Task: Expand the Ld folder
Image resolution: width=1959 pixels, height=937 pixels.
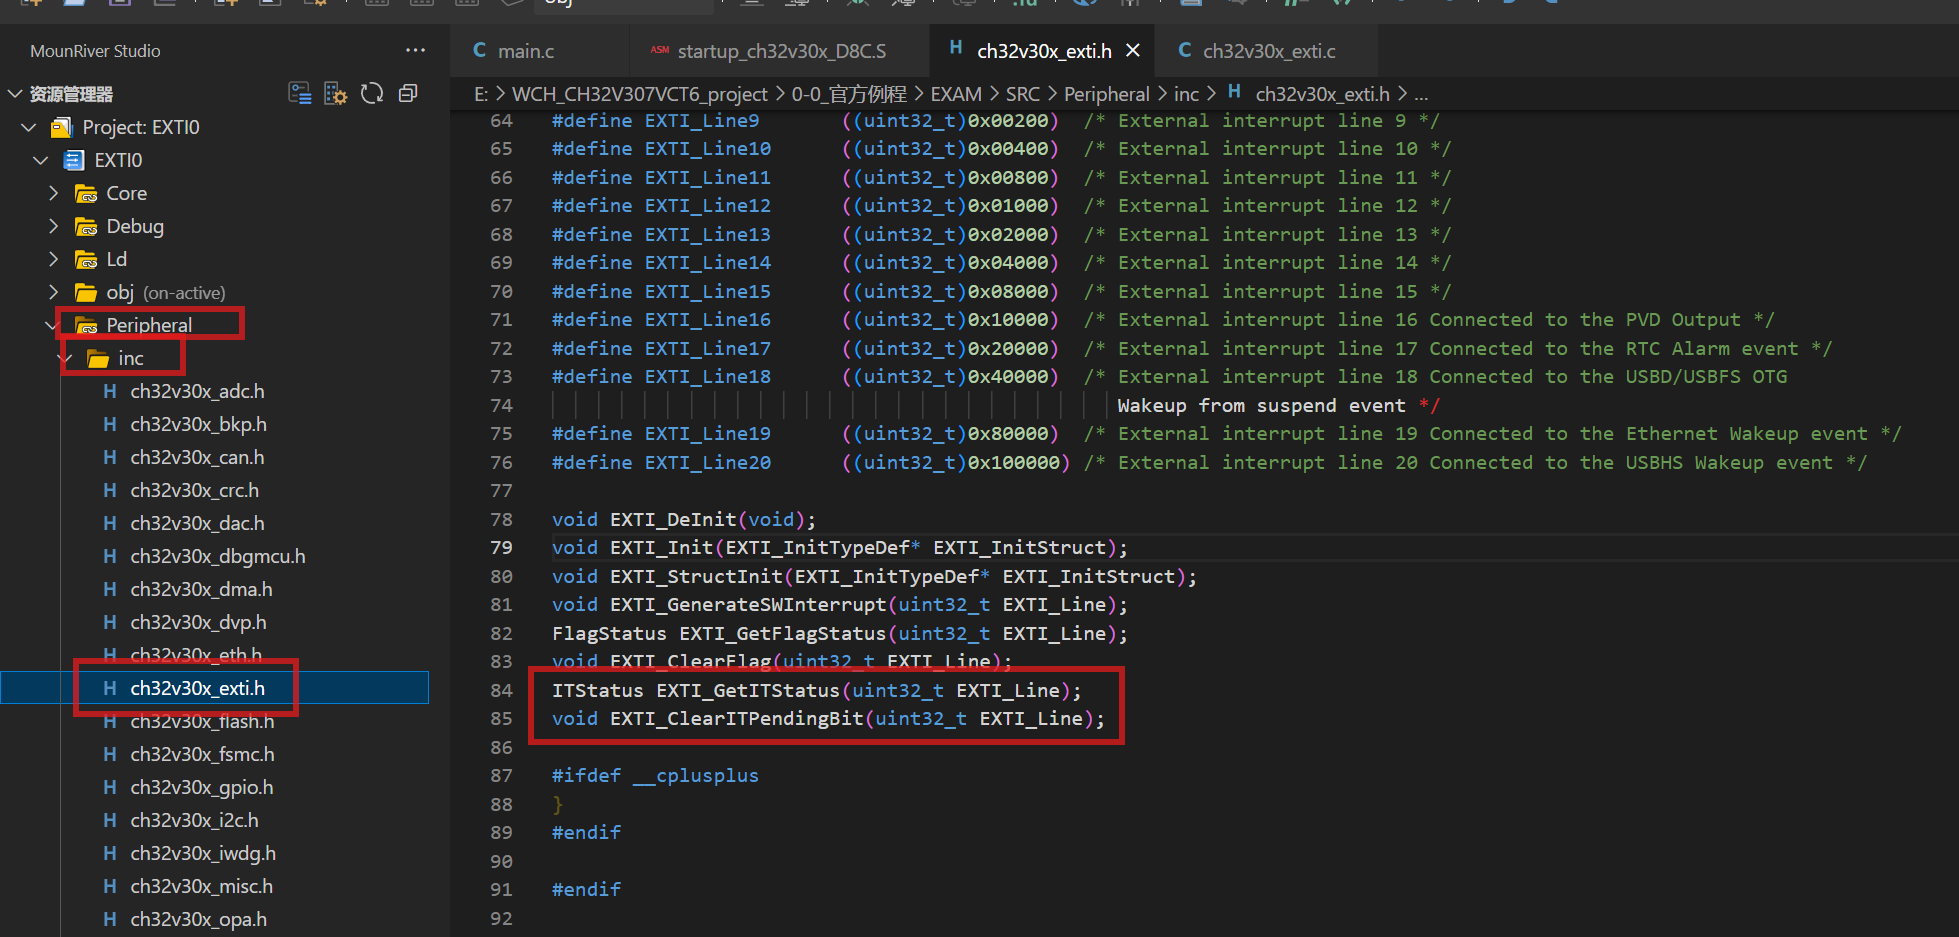Action: tap(53, 259)
